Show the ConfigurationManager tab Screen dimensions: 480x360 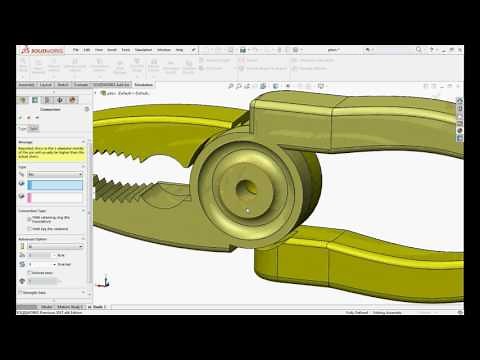click(47, 100)
